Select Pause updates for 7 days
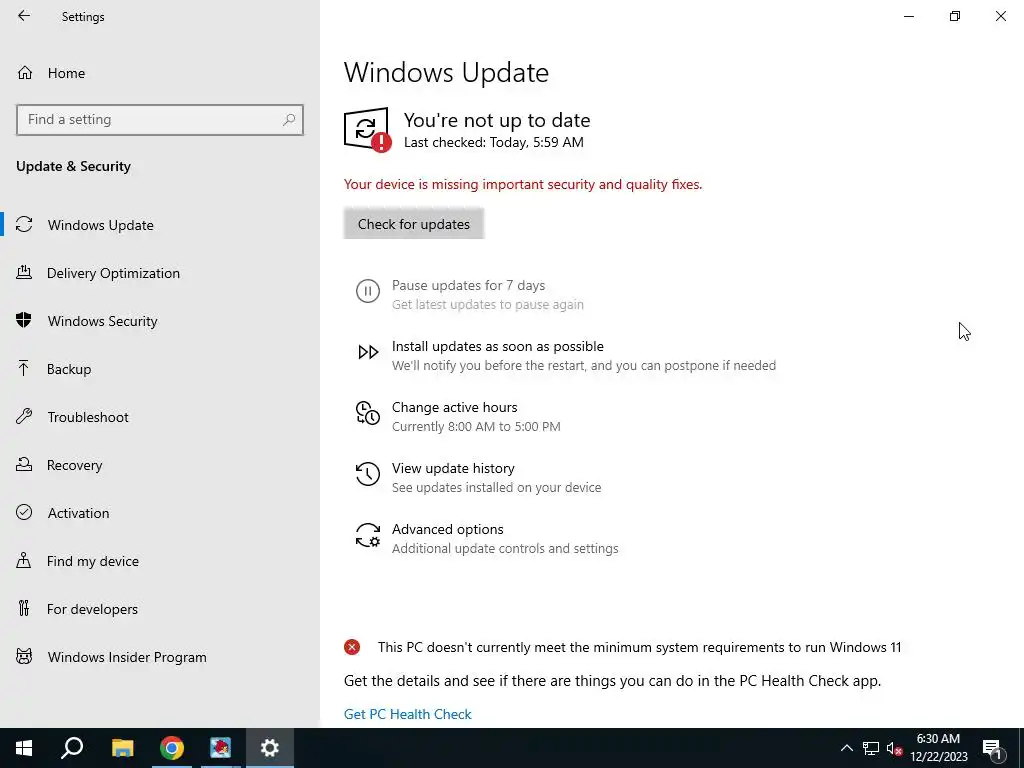Viewport: 1024px width, 768px height. [x=468, y=285]
